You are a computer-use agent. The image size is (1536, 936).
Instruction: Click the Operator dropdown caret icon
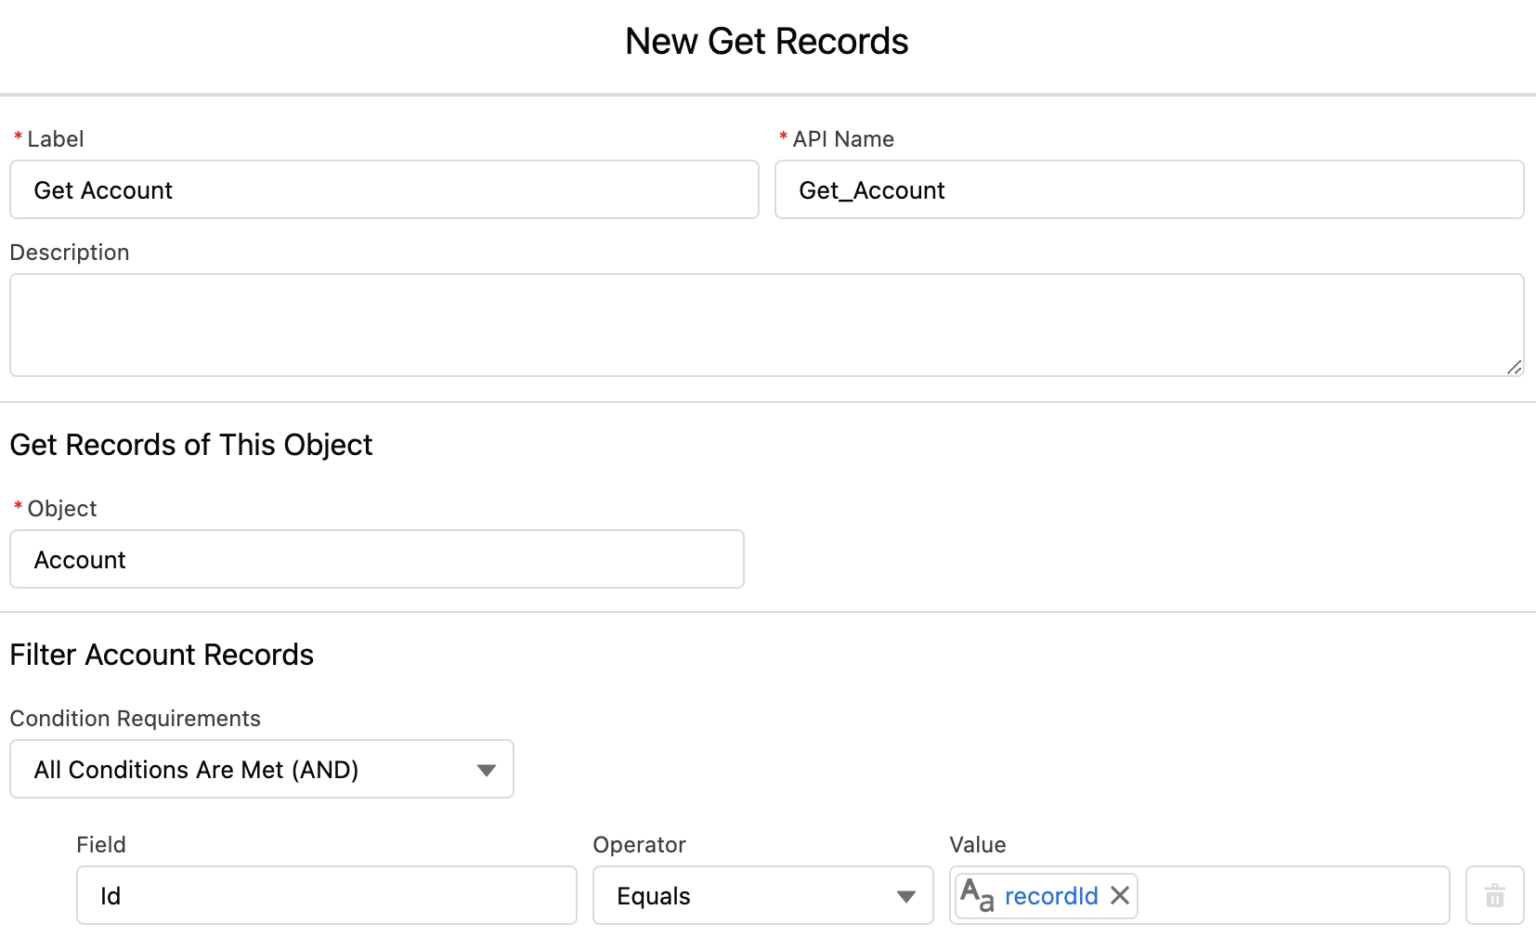click(905, 896)
